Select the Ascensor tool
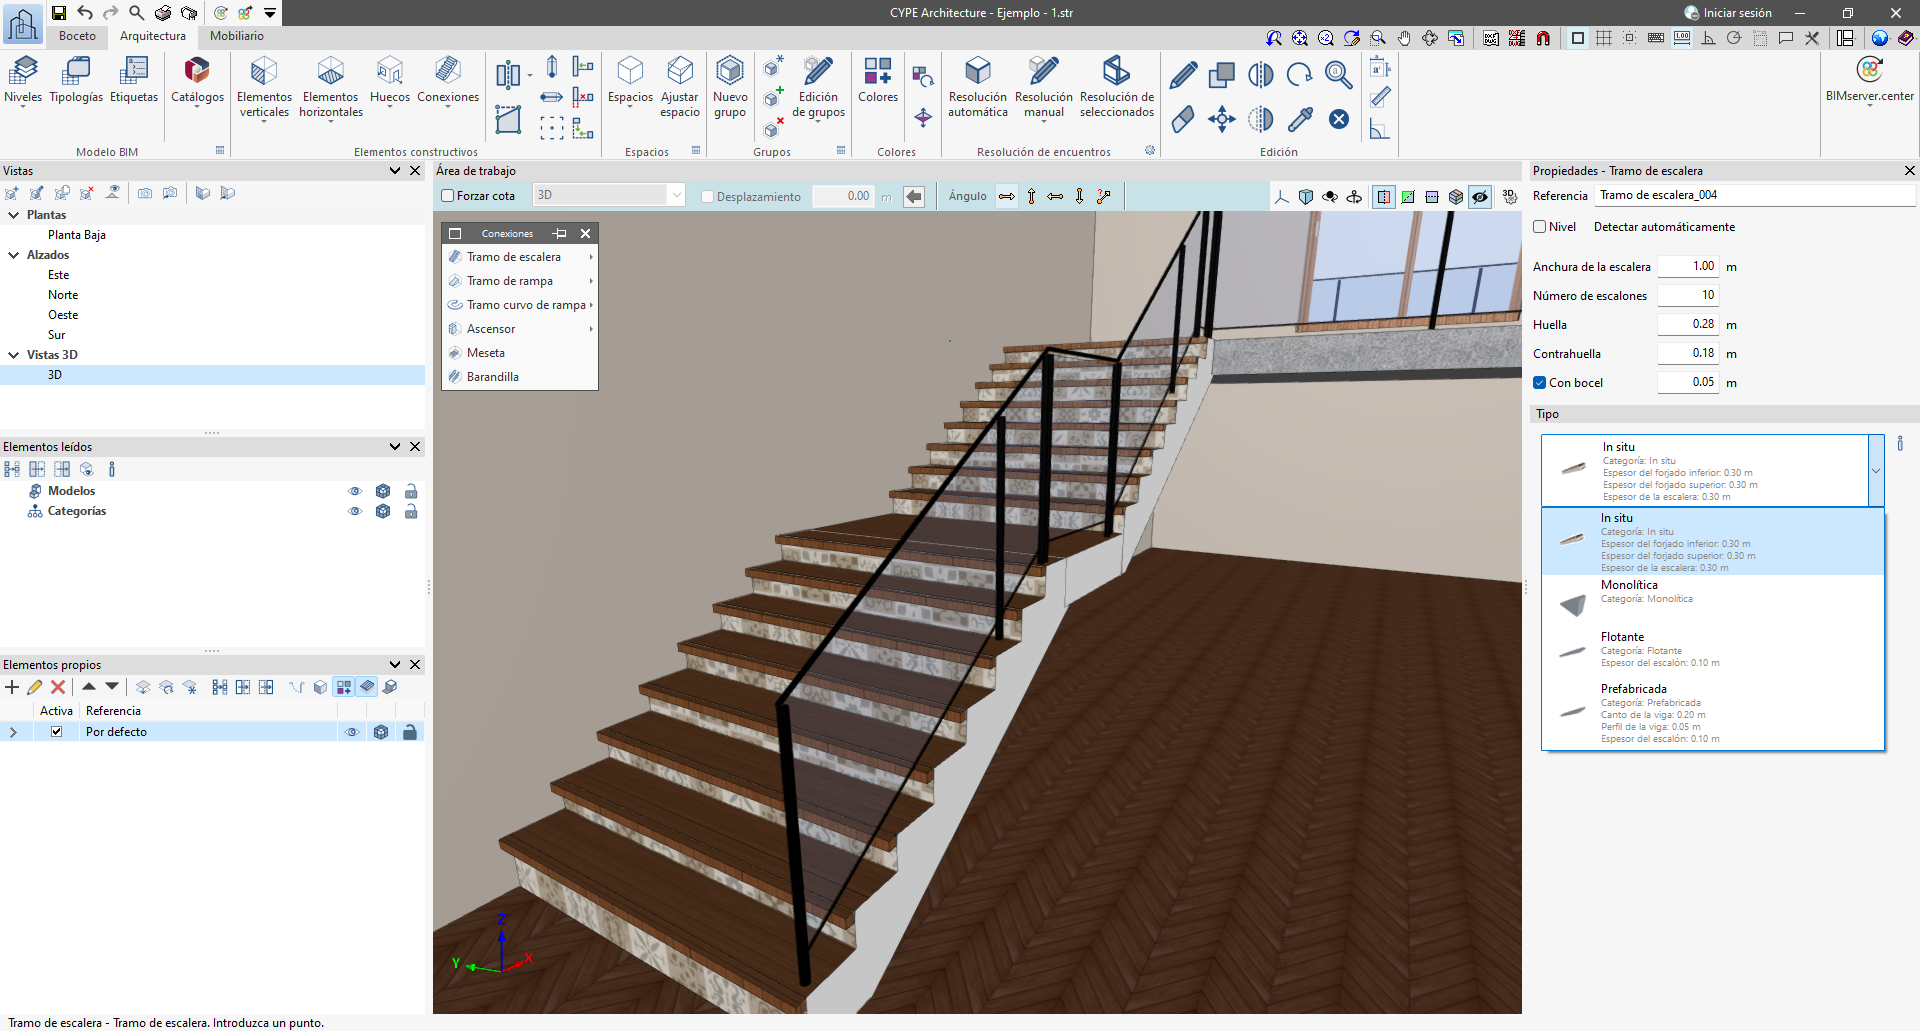The height and width of the screenshot is (1031, 1920). (x=491, y=329)
